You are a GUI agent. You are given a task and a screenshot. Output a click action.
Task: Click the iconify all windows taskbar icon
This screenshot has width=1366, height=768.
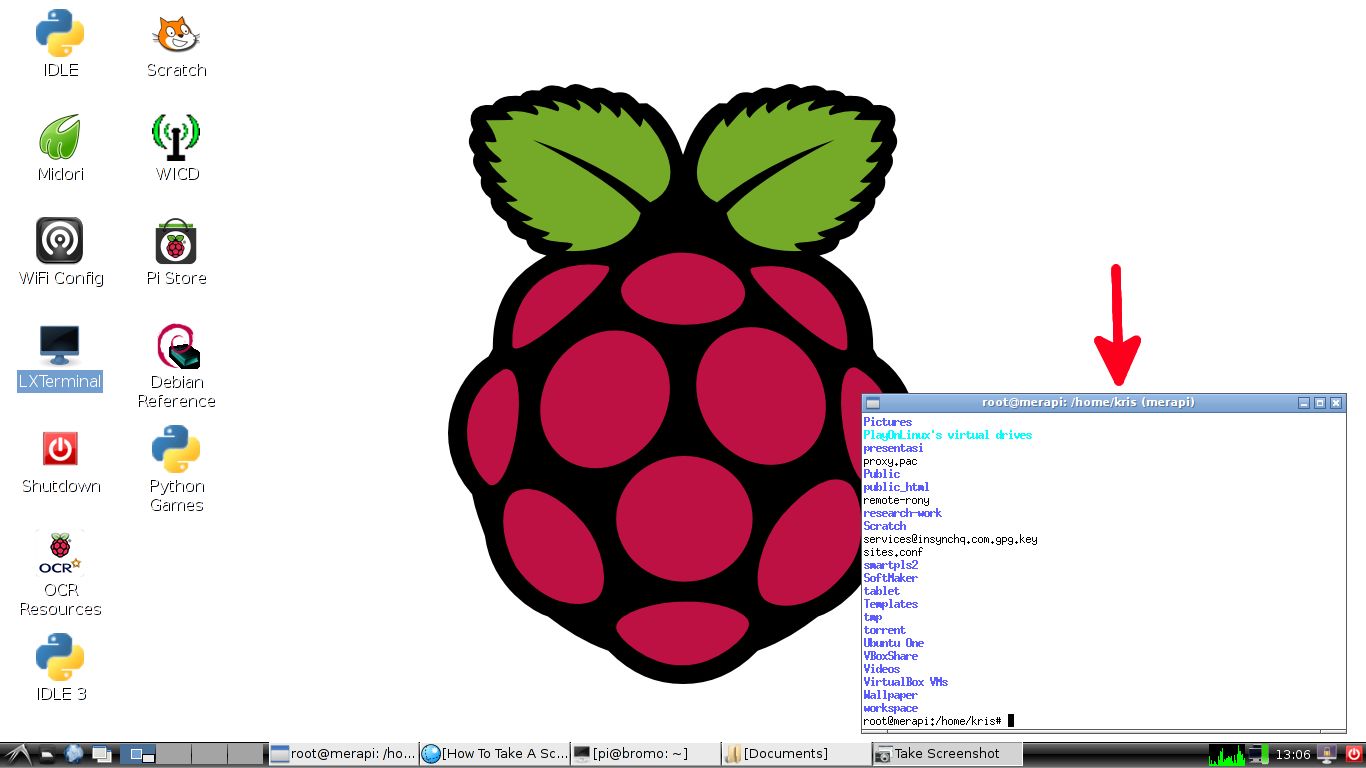click(x=102, y=754)
